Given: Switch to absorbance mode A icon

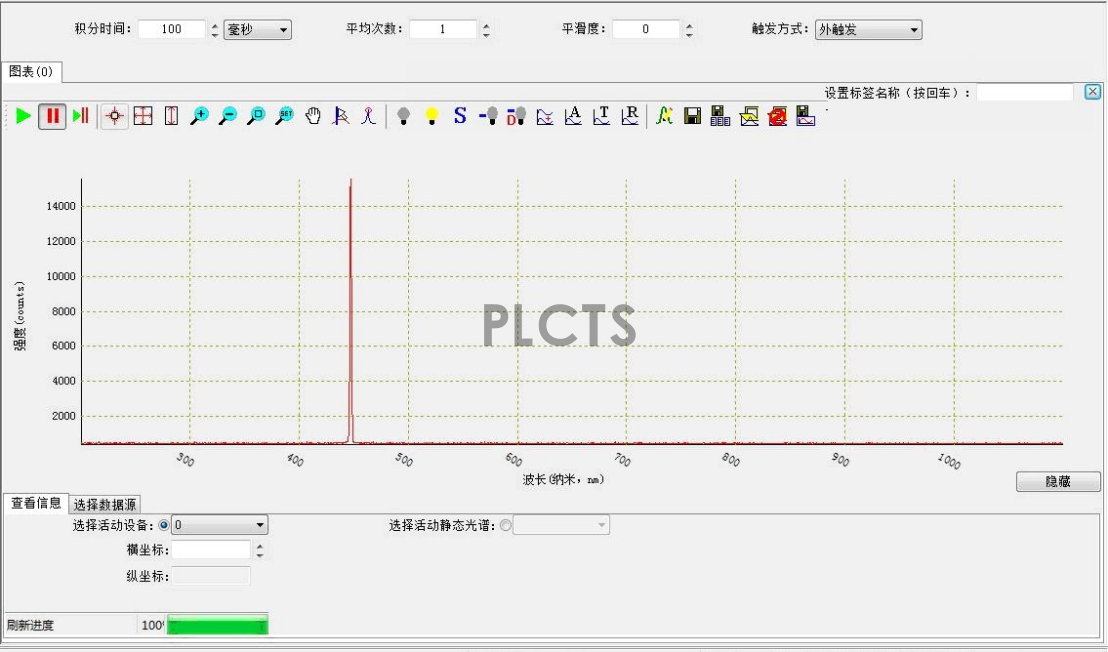Looking at the screenshot, I should (x=573, y=116).
